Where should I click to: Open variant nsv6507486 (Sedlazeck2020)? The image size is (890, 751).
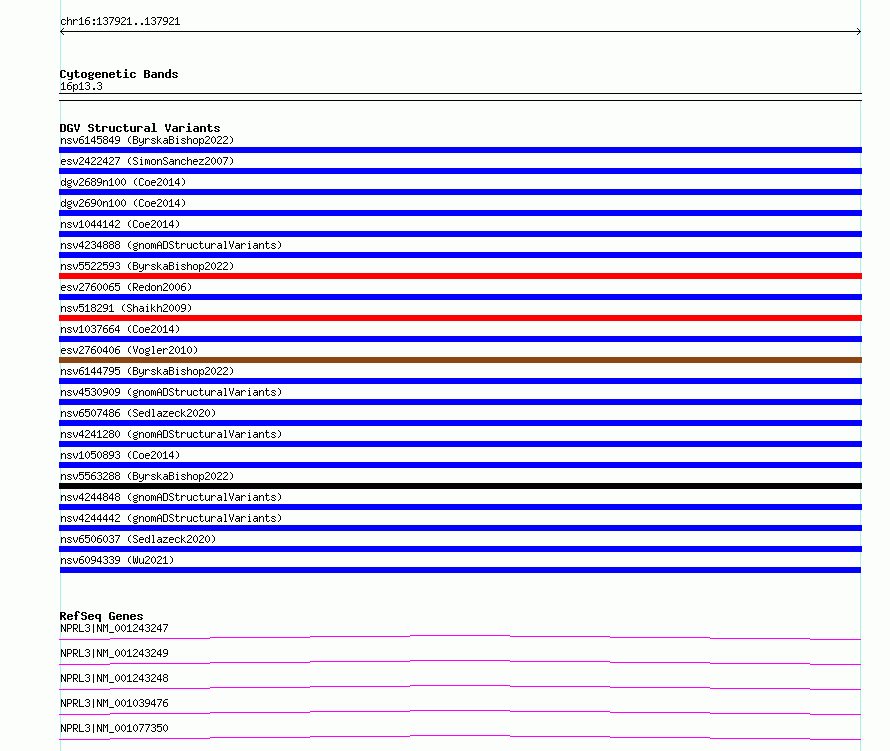[x=138, y=413]
